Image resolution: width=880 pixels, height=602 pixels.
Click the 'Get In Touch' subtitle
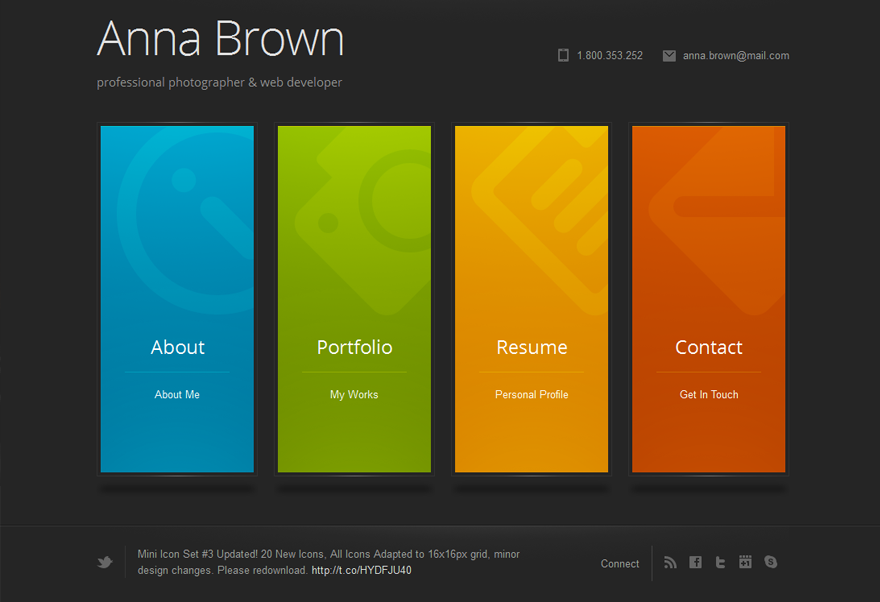click(709, 394)
